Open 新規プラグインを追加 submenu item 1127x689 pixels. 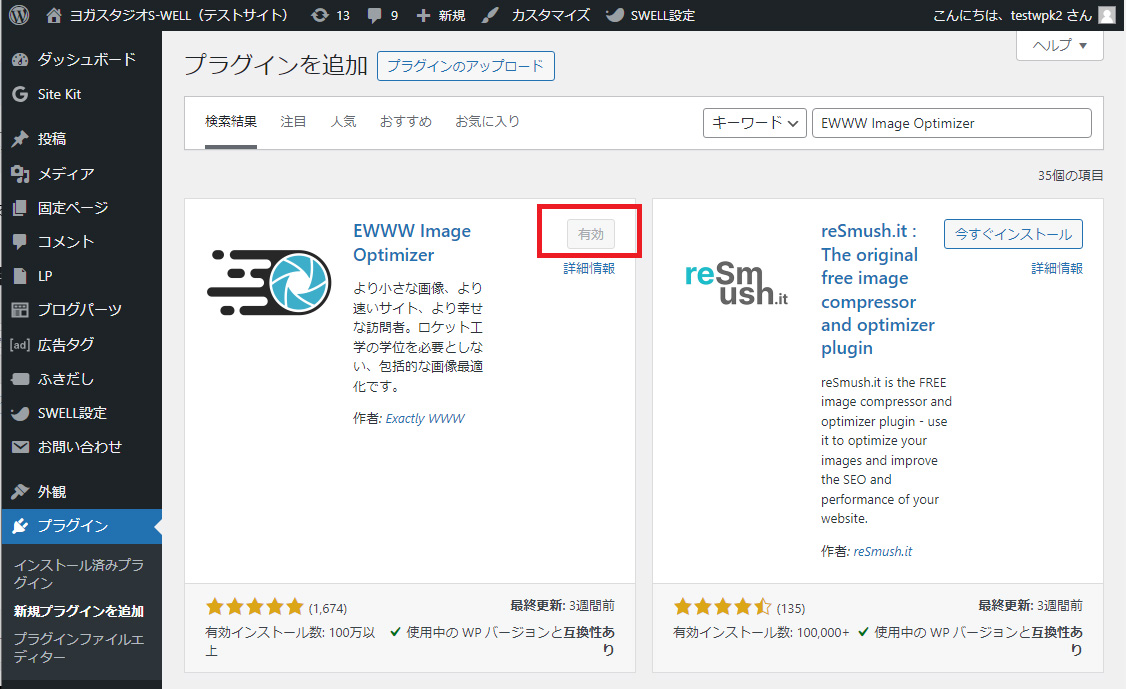point(79,611)
